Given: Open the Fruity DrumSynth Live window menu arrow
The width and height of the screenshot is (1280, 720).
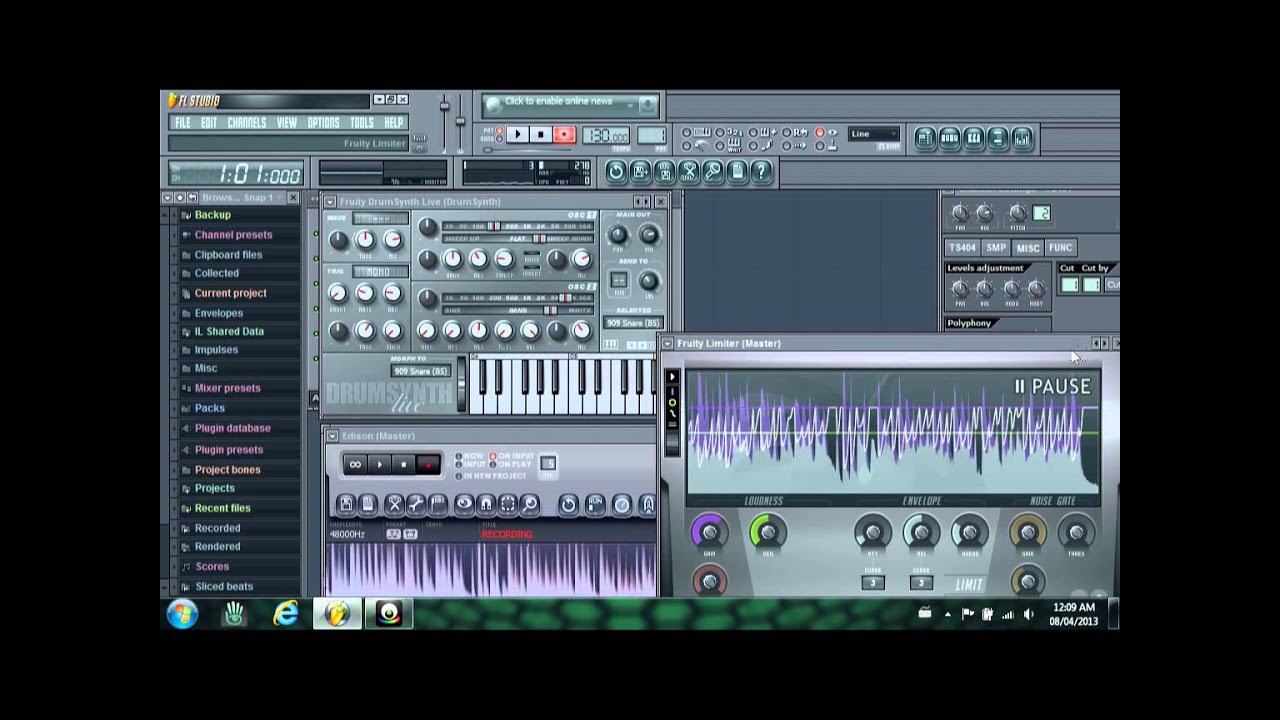Looking at the screenshot, I should pyautogui.click(x=330, y=202).
